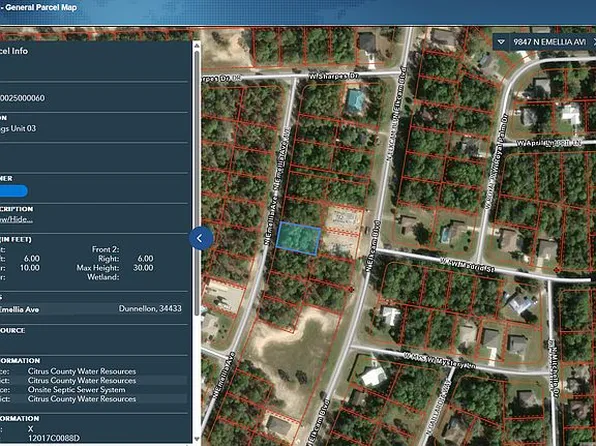Image resolution: width=596 pixels, height=446 pixels.
Task: Click the 'Max Height:' label
Action: click(x=98, y=268)
